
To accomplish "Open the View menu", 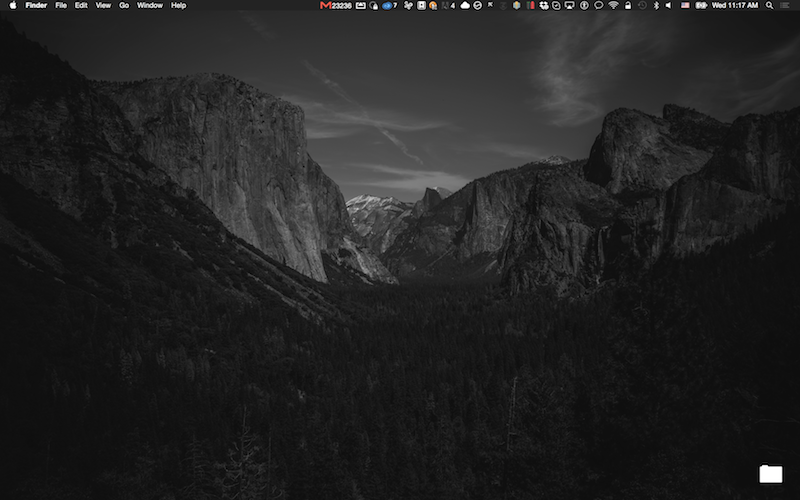I will (x=103, y=5).
